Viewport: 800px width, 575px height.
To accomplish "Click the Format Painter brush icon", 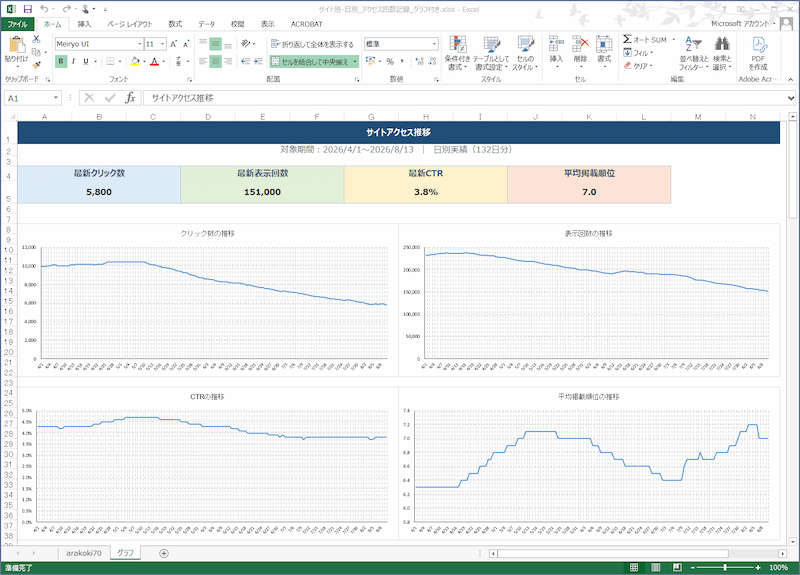I will (36, 65).
